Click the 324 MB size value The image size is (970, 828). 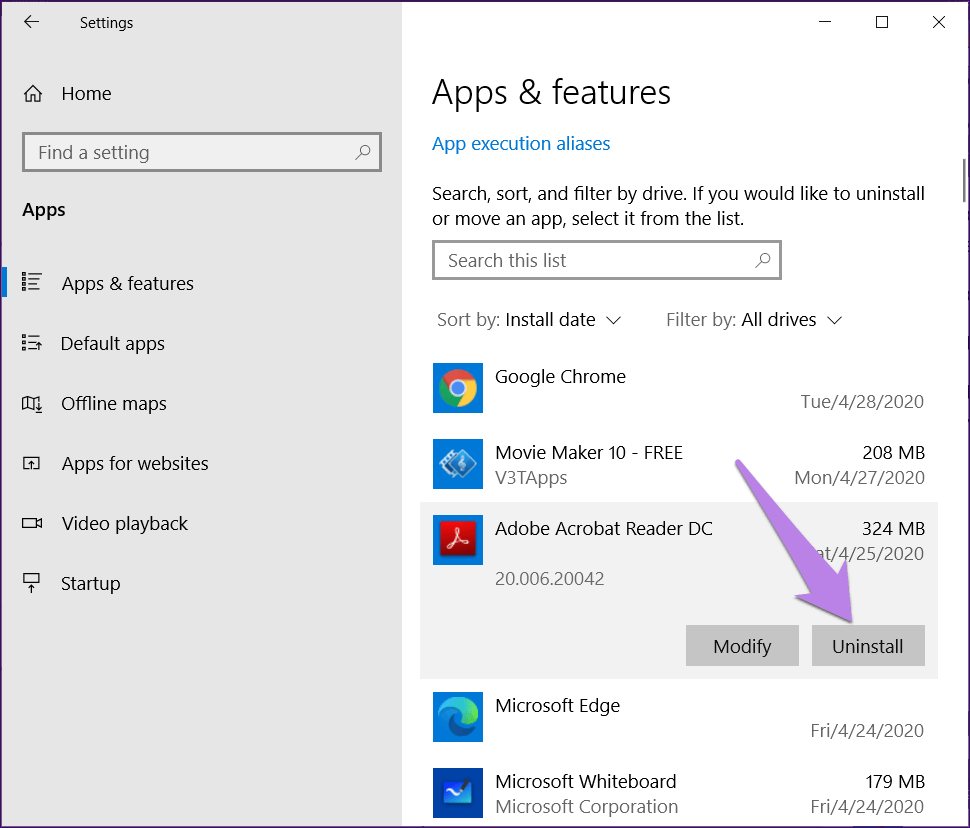pyautogui.click(x=893, y=528)
